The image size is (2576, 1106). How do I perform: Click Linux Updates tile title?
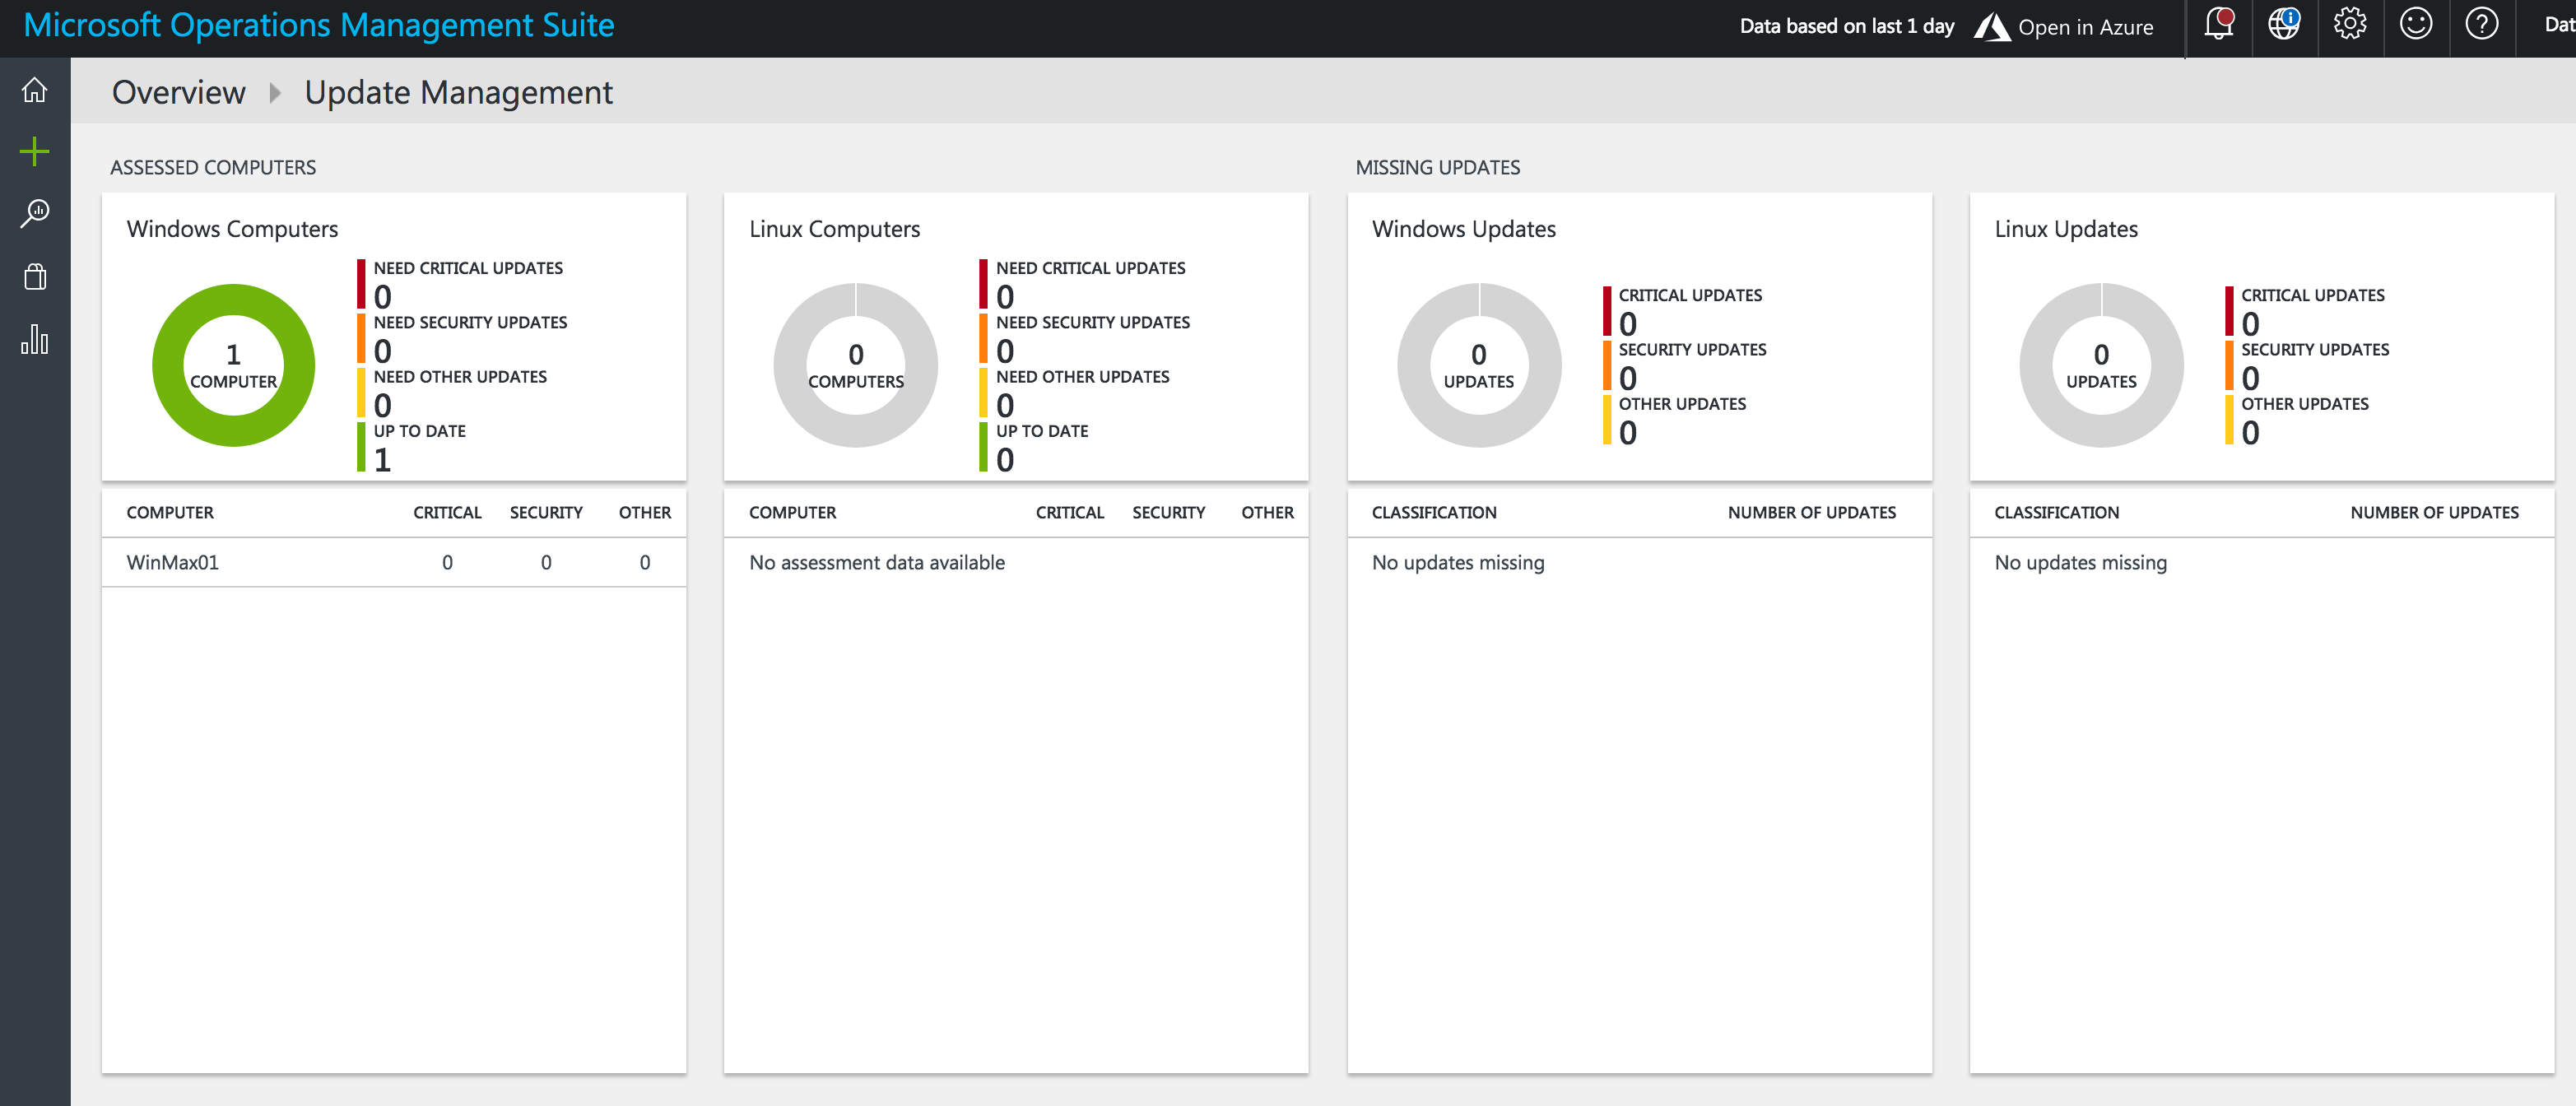[2066, 229]
